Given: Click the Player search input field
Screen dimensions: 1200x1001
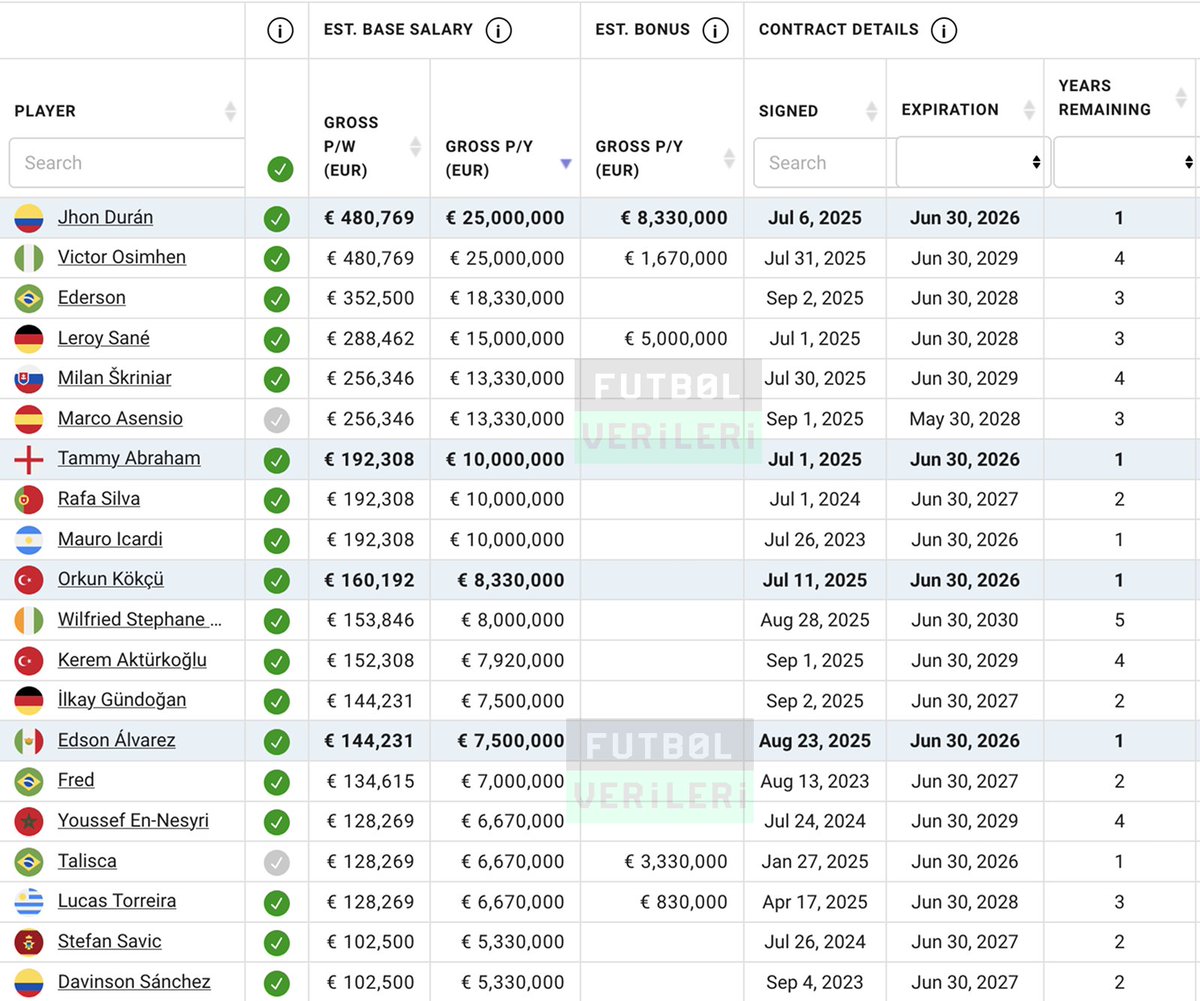Looking at the screenshot, I should [x=127, y=163].
